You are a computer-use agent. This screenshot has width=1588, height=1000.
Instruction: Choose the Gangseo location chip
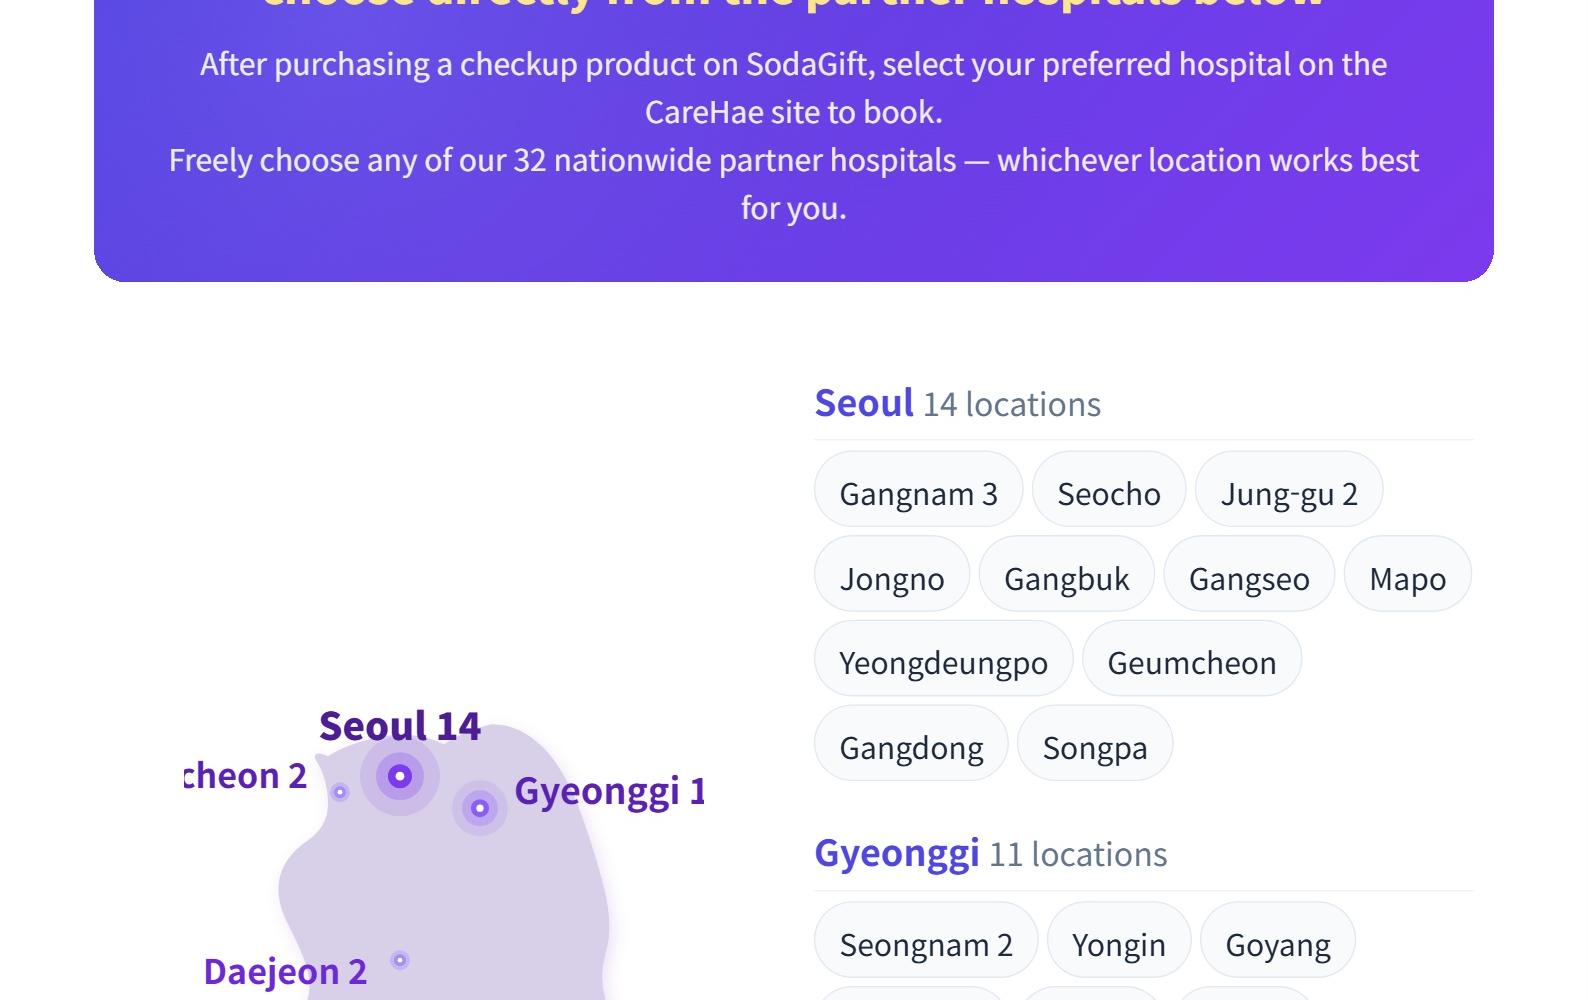(1249, 574)
